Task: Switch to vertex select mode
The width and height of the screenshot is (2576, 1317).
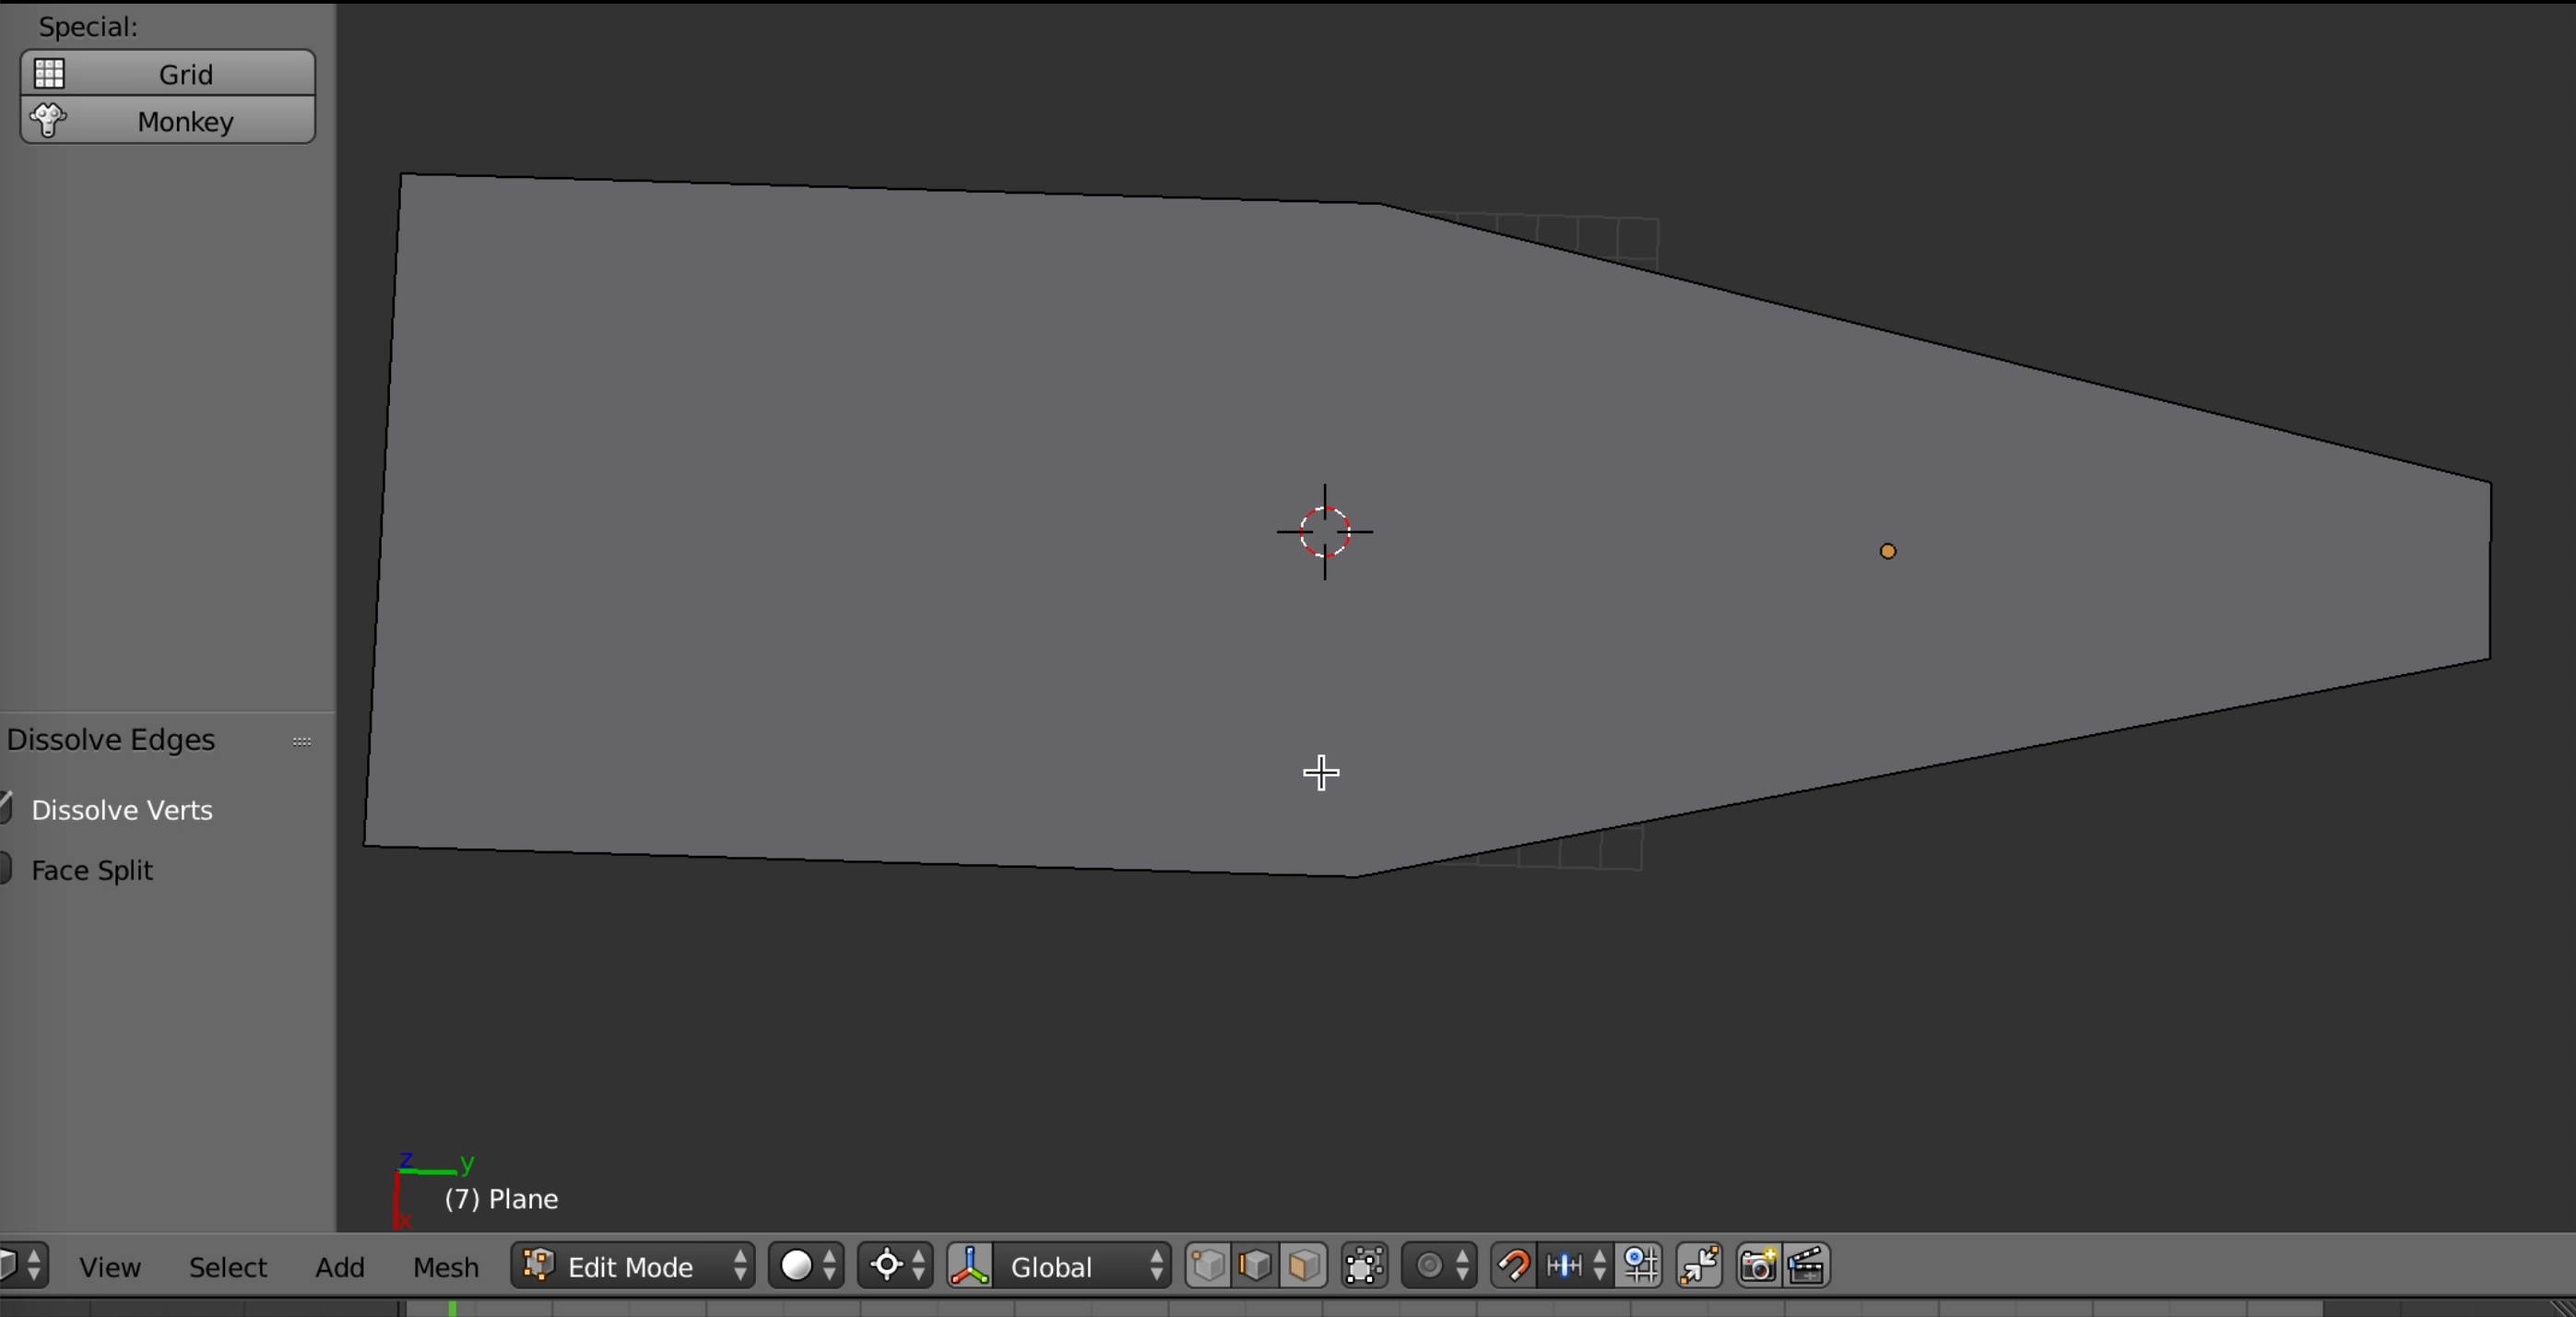Action: (x=1208, y=1266)
